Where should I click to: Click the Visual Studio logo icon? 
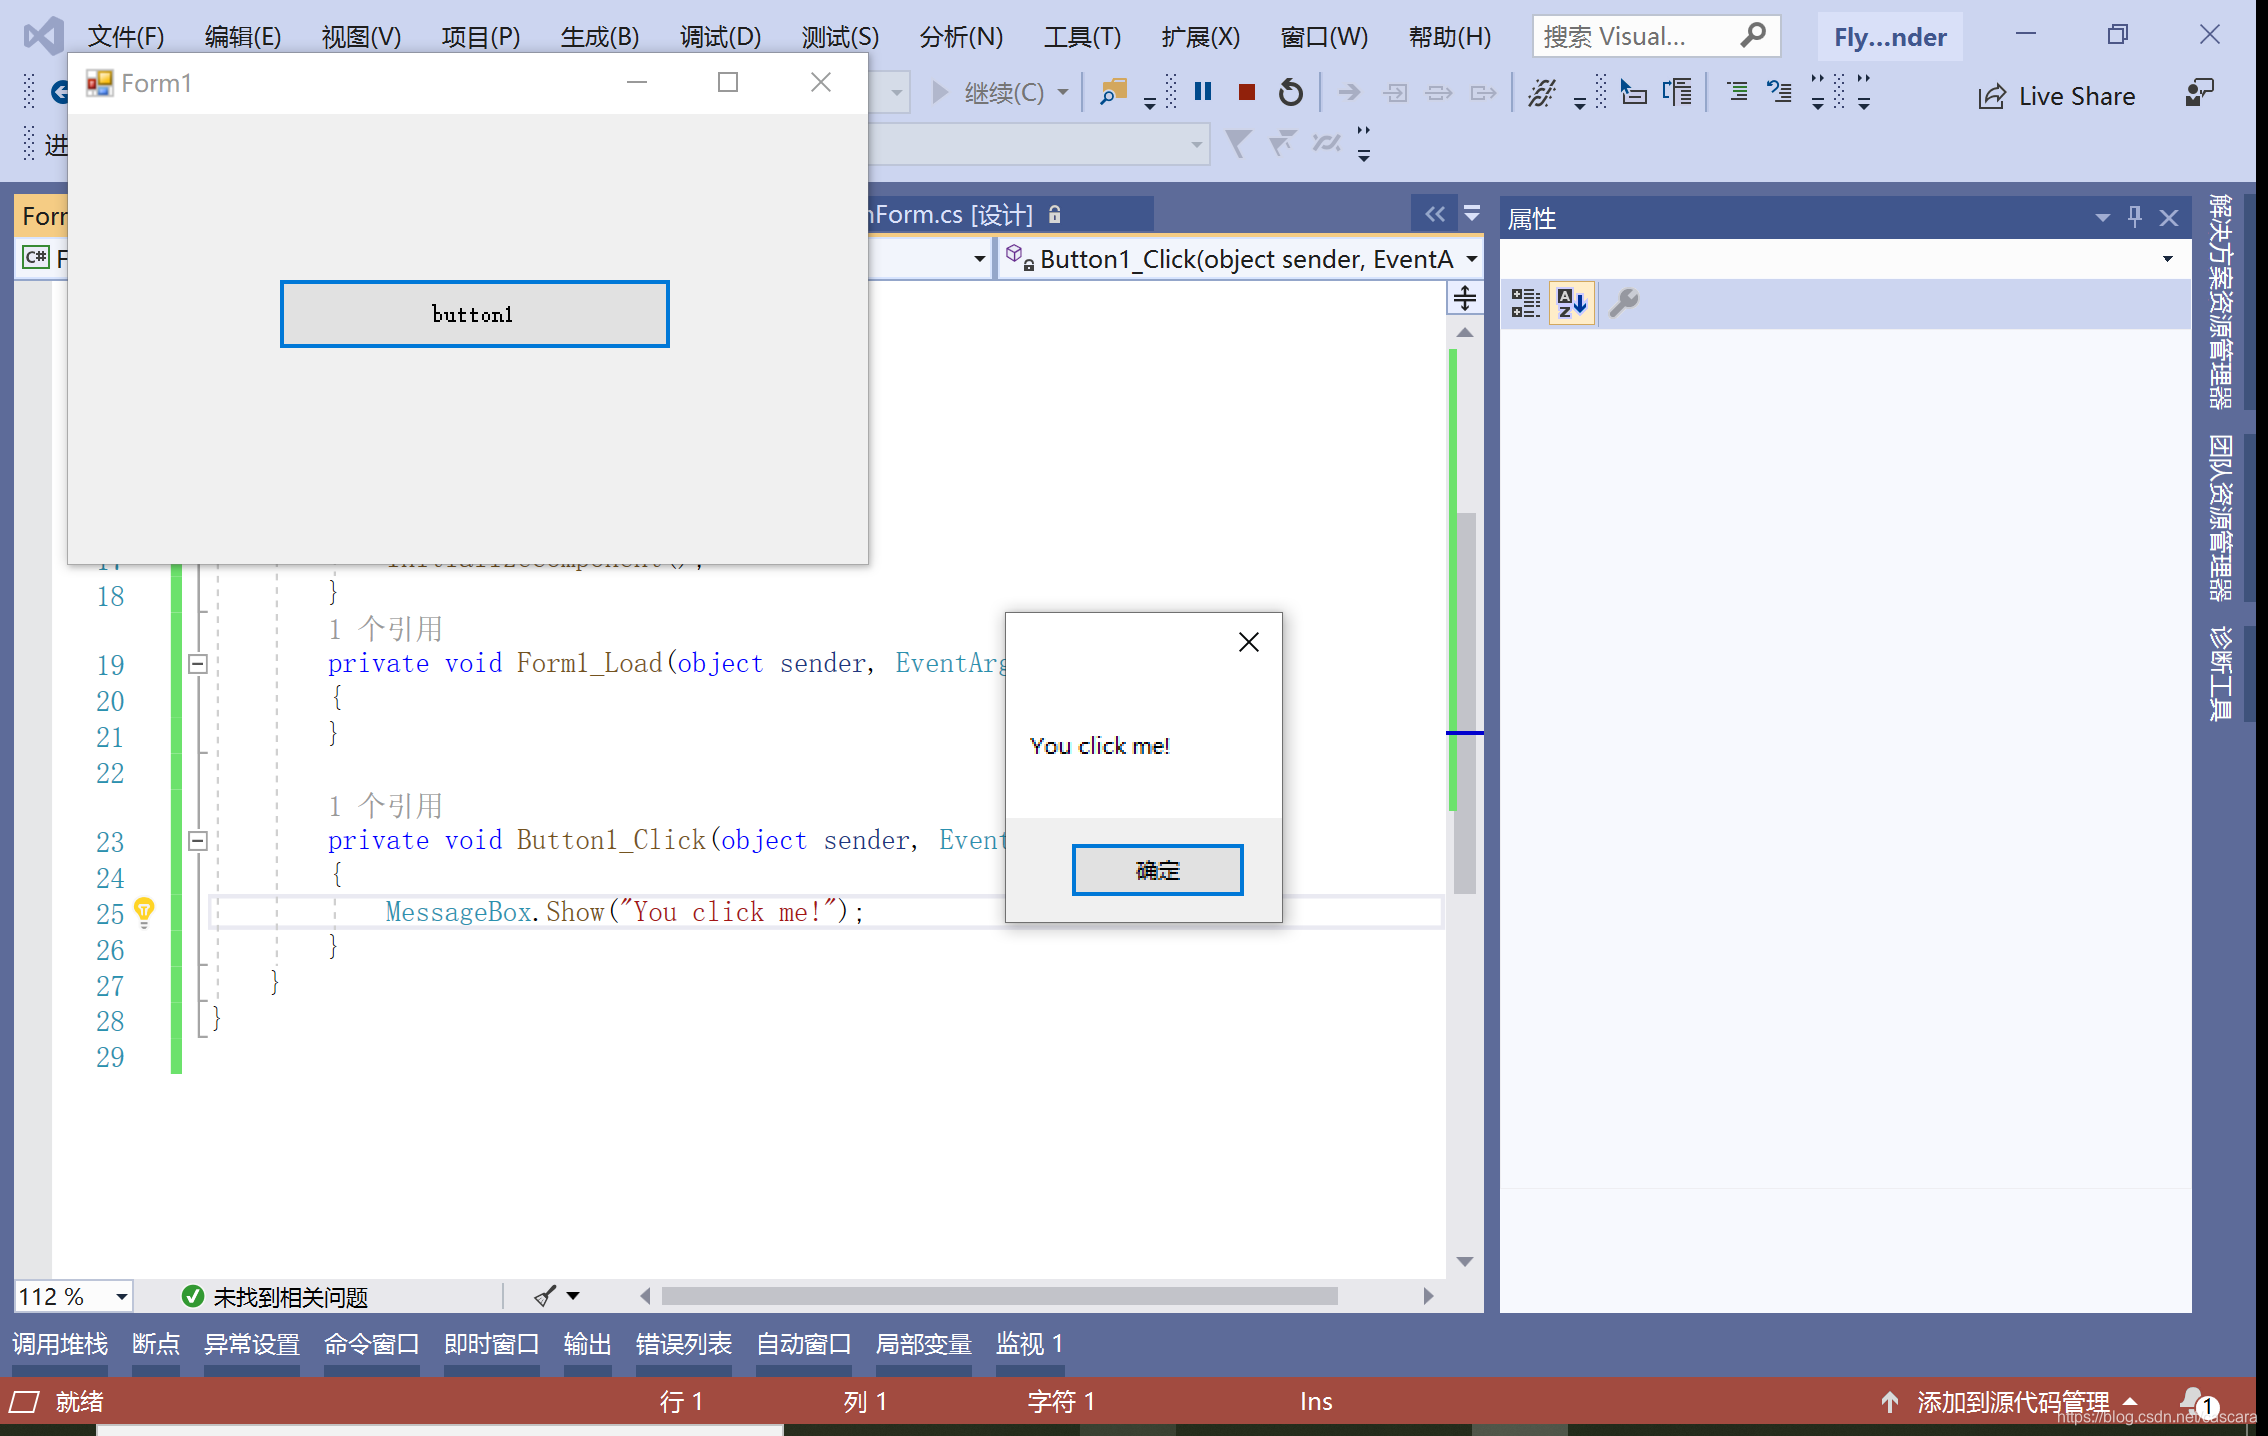(43, 36)
